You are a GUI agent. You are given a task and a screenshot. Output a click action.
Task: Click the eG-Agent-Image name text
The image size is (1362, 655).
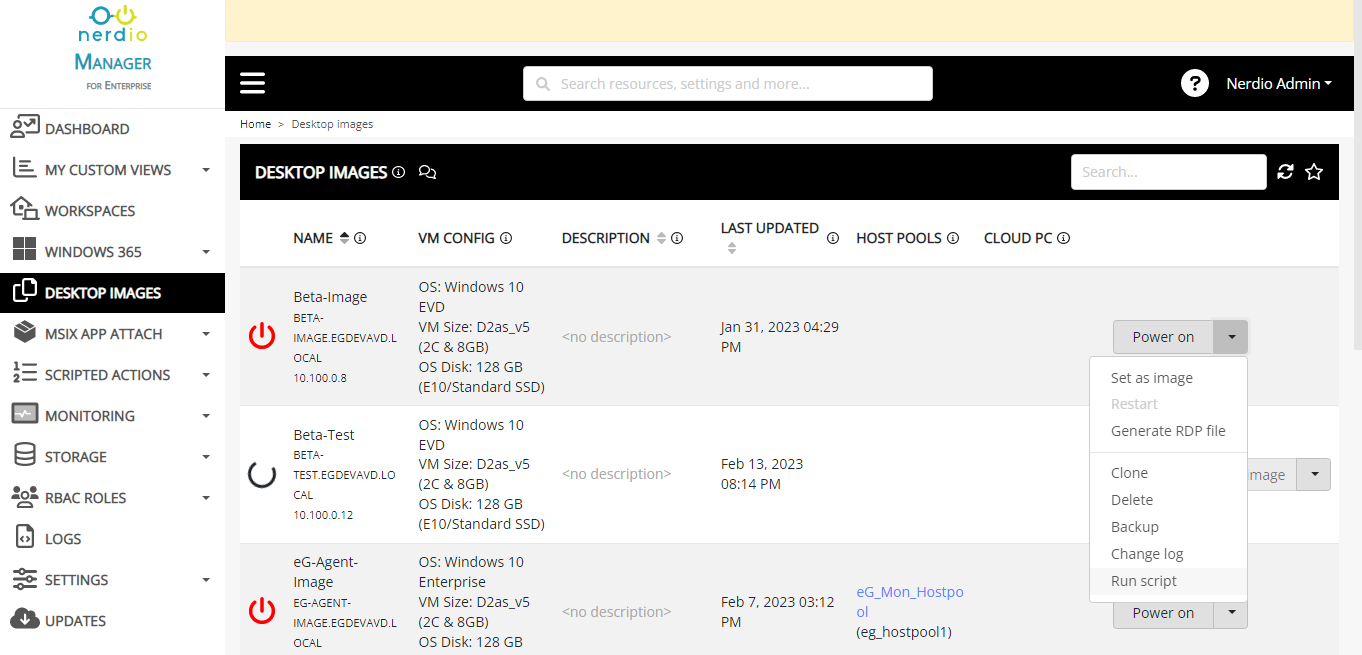point(326,572)
